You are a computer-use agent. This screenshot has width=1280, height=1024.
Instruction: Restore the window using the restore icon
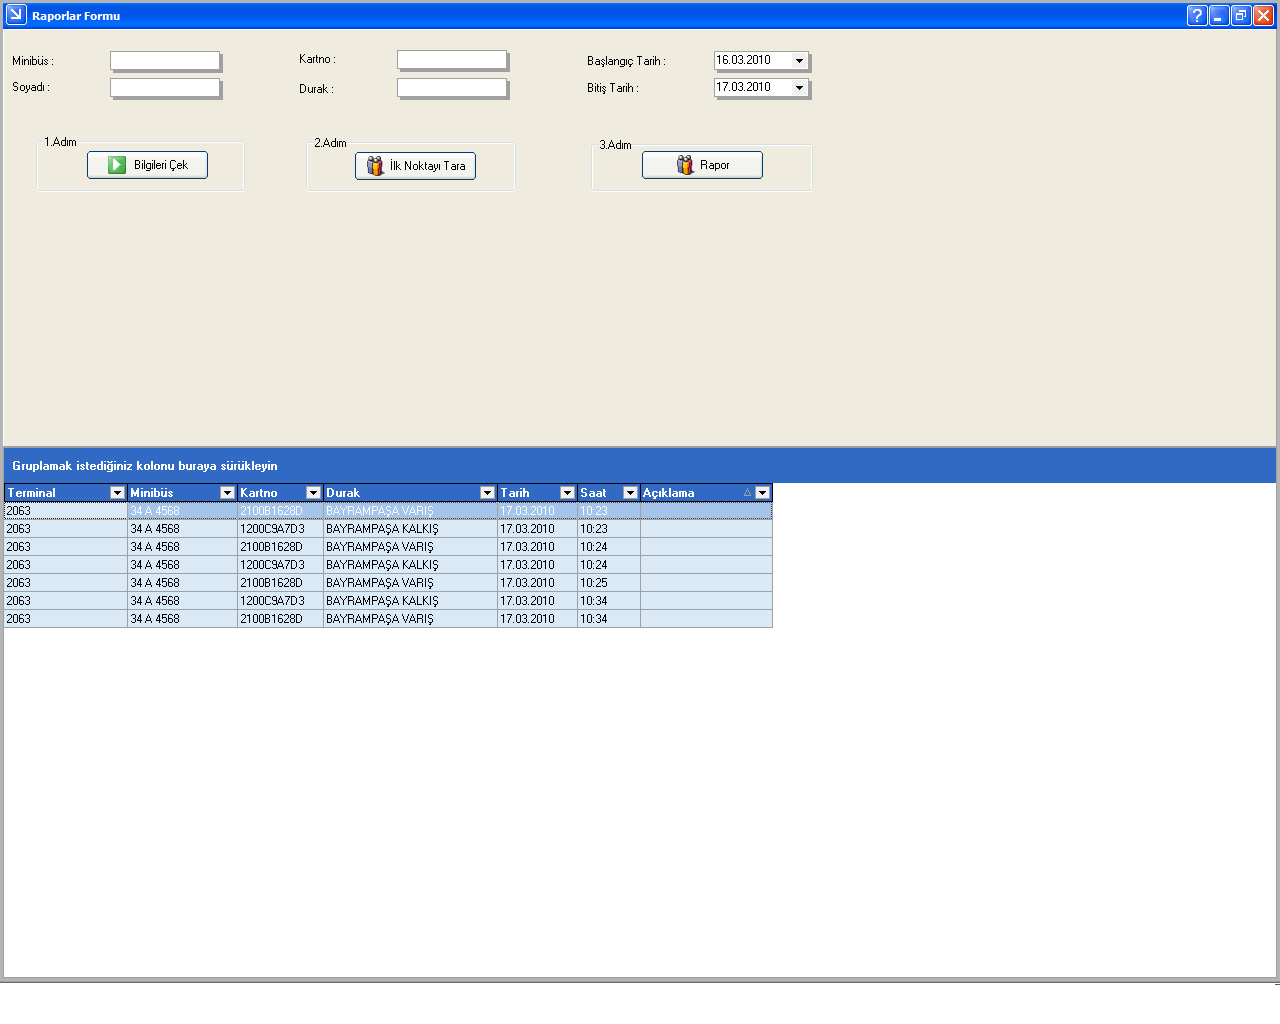click(x=1241, y=15)
